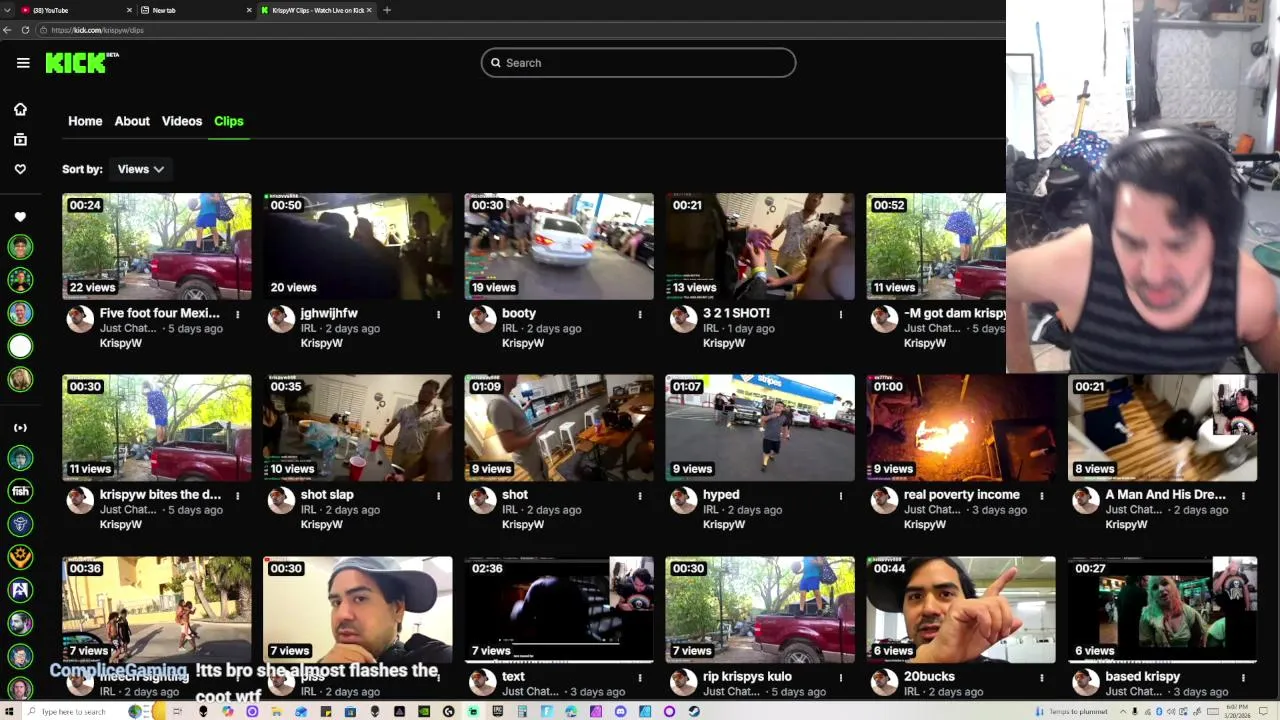The height and width of the screenshot is (720, 1280).
Task: Play the '3 2 1 SHOT!' clip thumbnail
Action: pos(760,246)
